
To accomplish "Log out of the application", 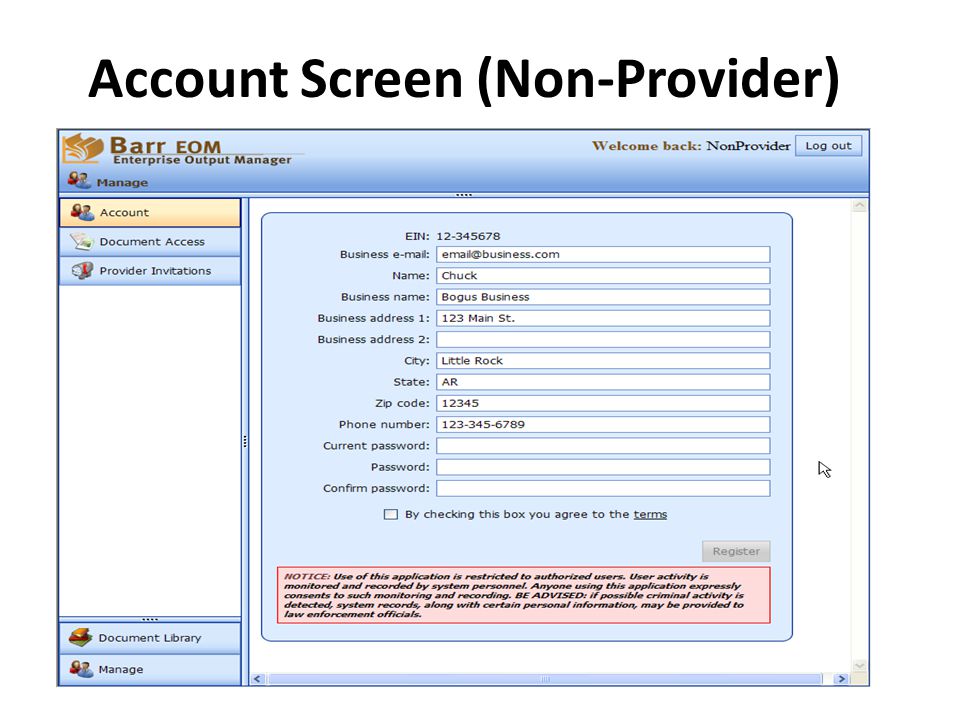I will pyautogui.click(x=828, y=146).
